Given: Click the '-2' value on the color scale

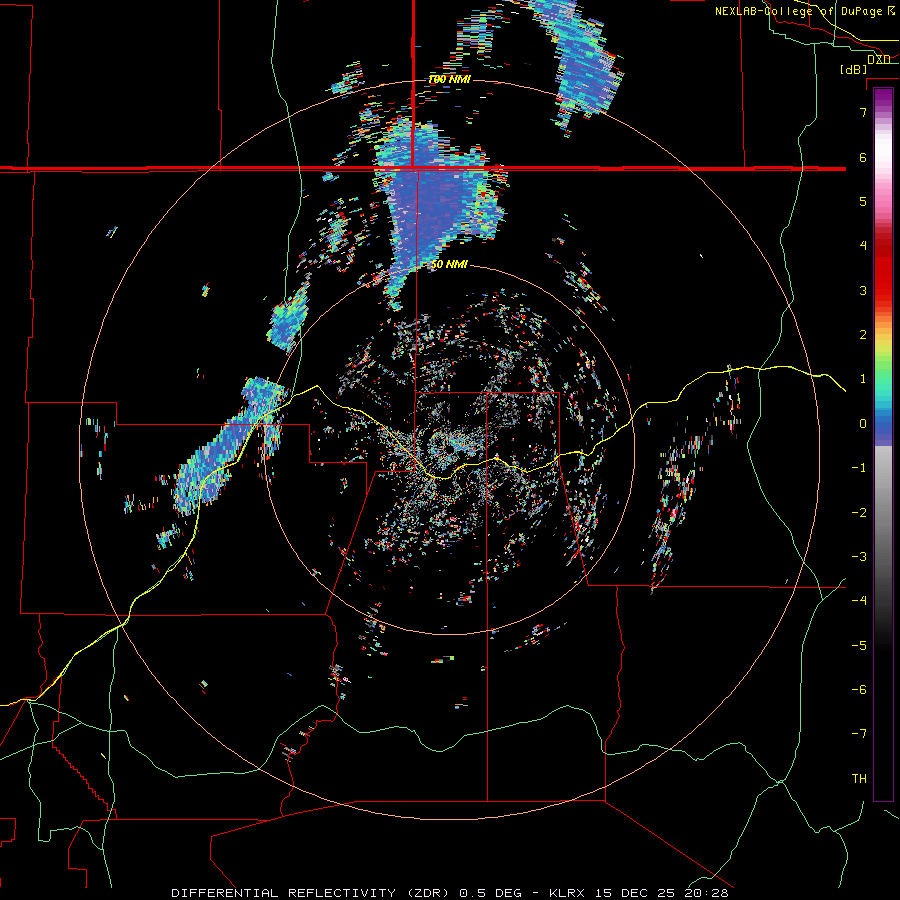Looking at the screenshot, I should (x=859, y=513).
